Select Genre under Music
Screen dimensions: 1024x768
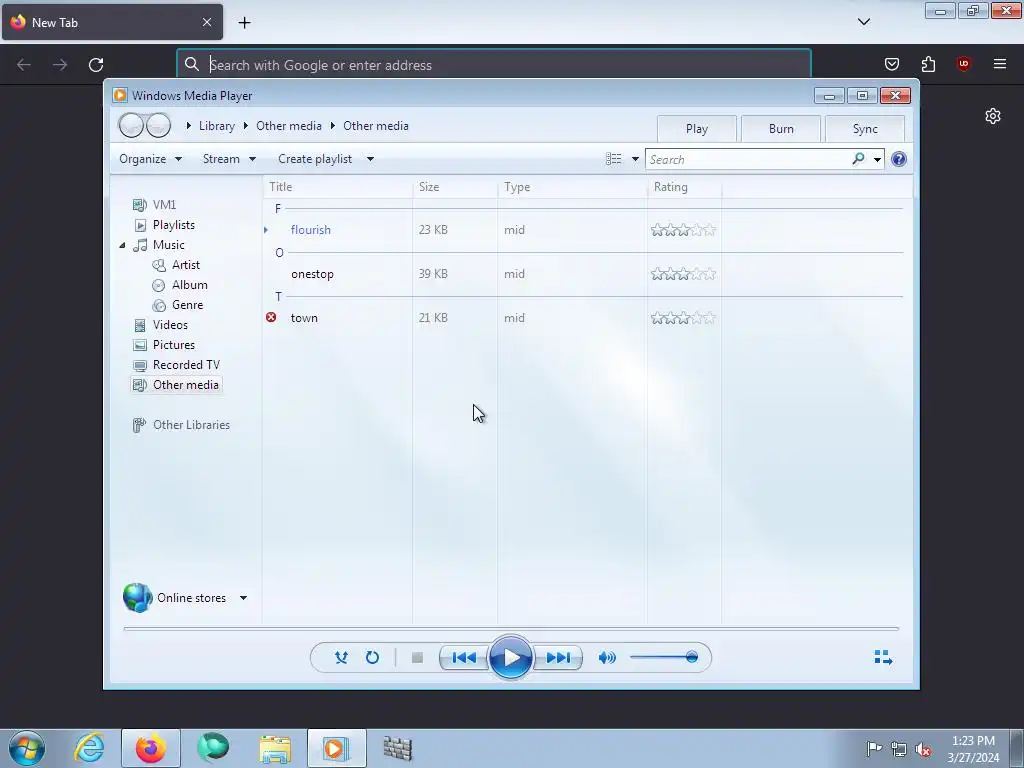tap(187, 305)
